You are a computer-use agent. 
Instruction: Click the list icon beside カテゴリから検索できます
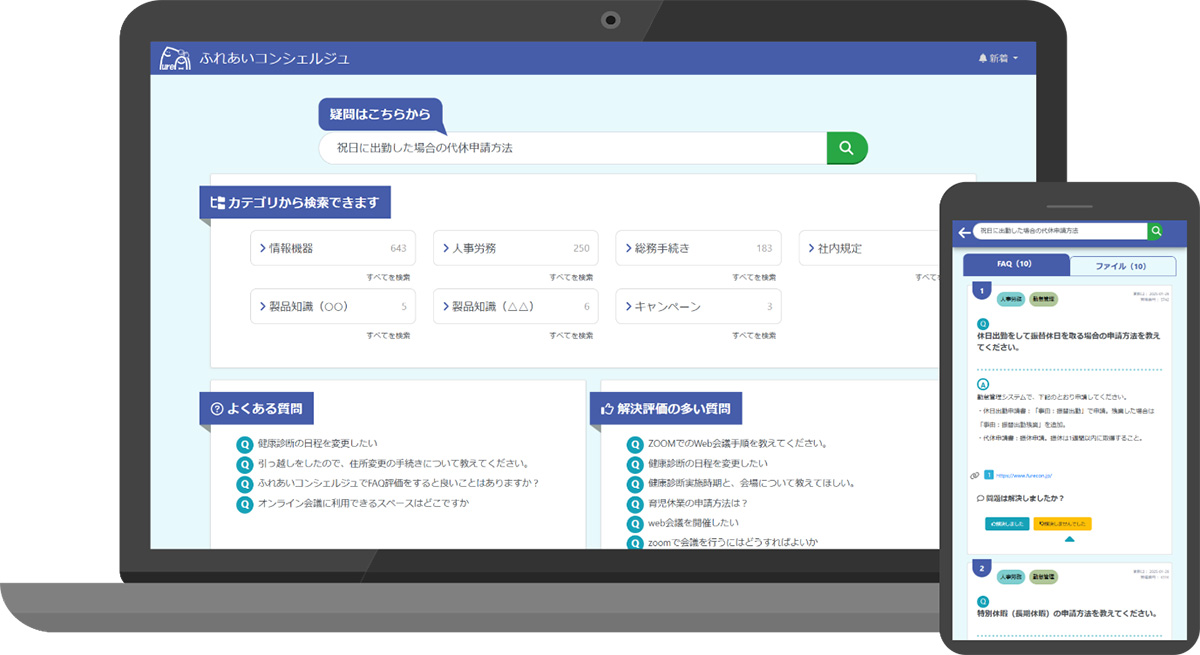click(x=216, y=202)
